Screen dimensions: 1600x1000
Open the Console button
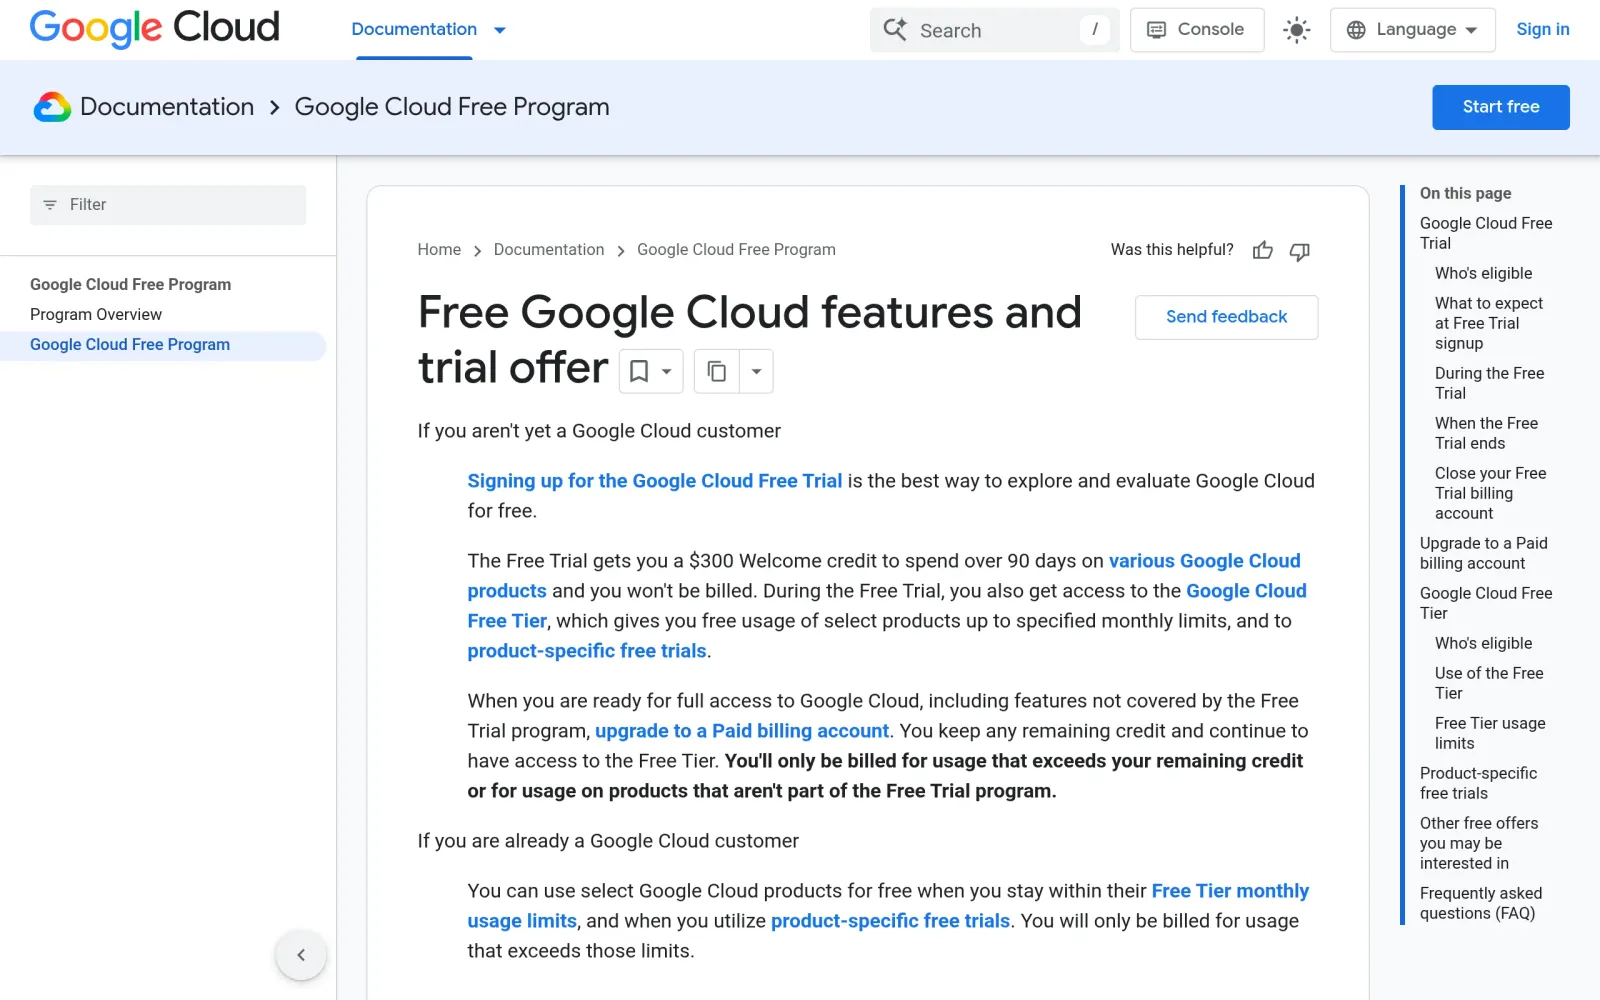[1197, 30]
